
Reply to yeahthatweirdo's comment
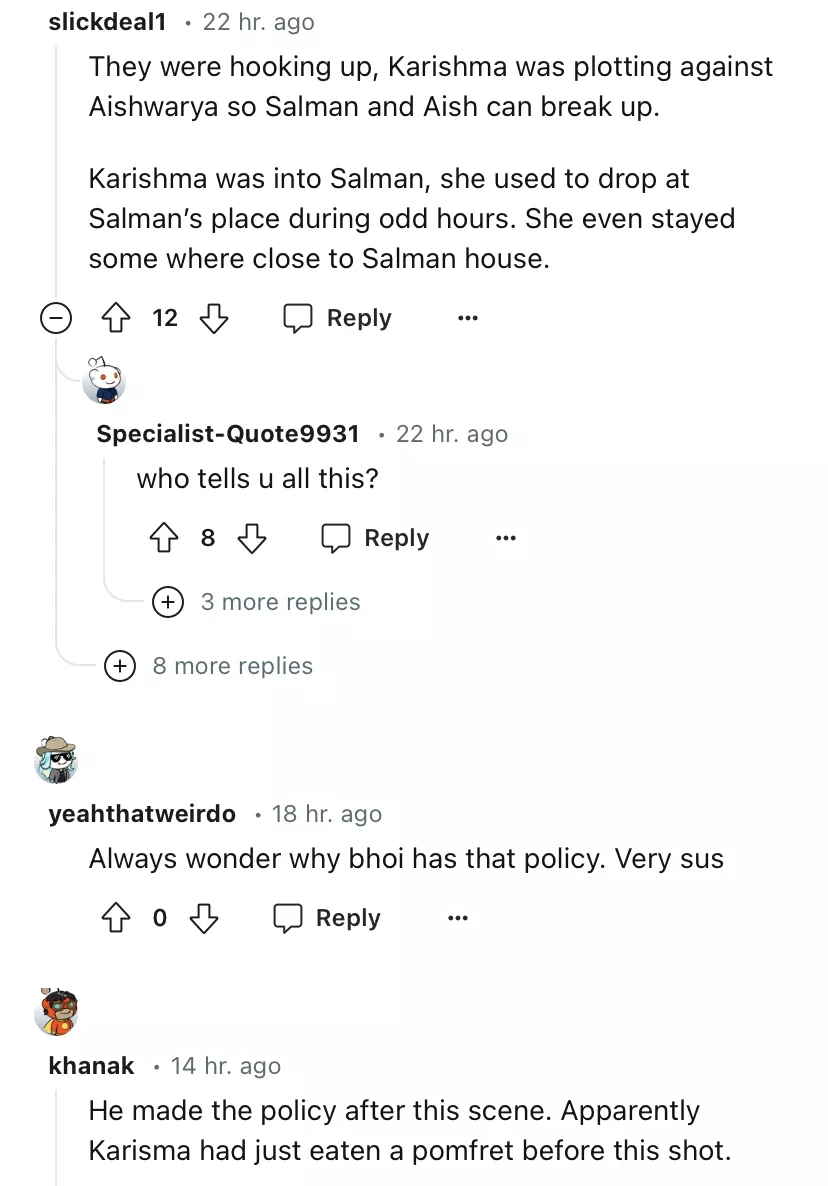327,919
